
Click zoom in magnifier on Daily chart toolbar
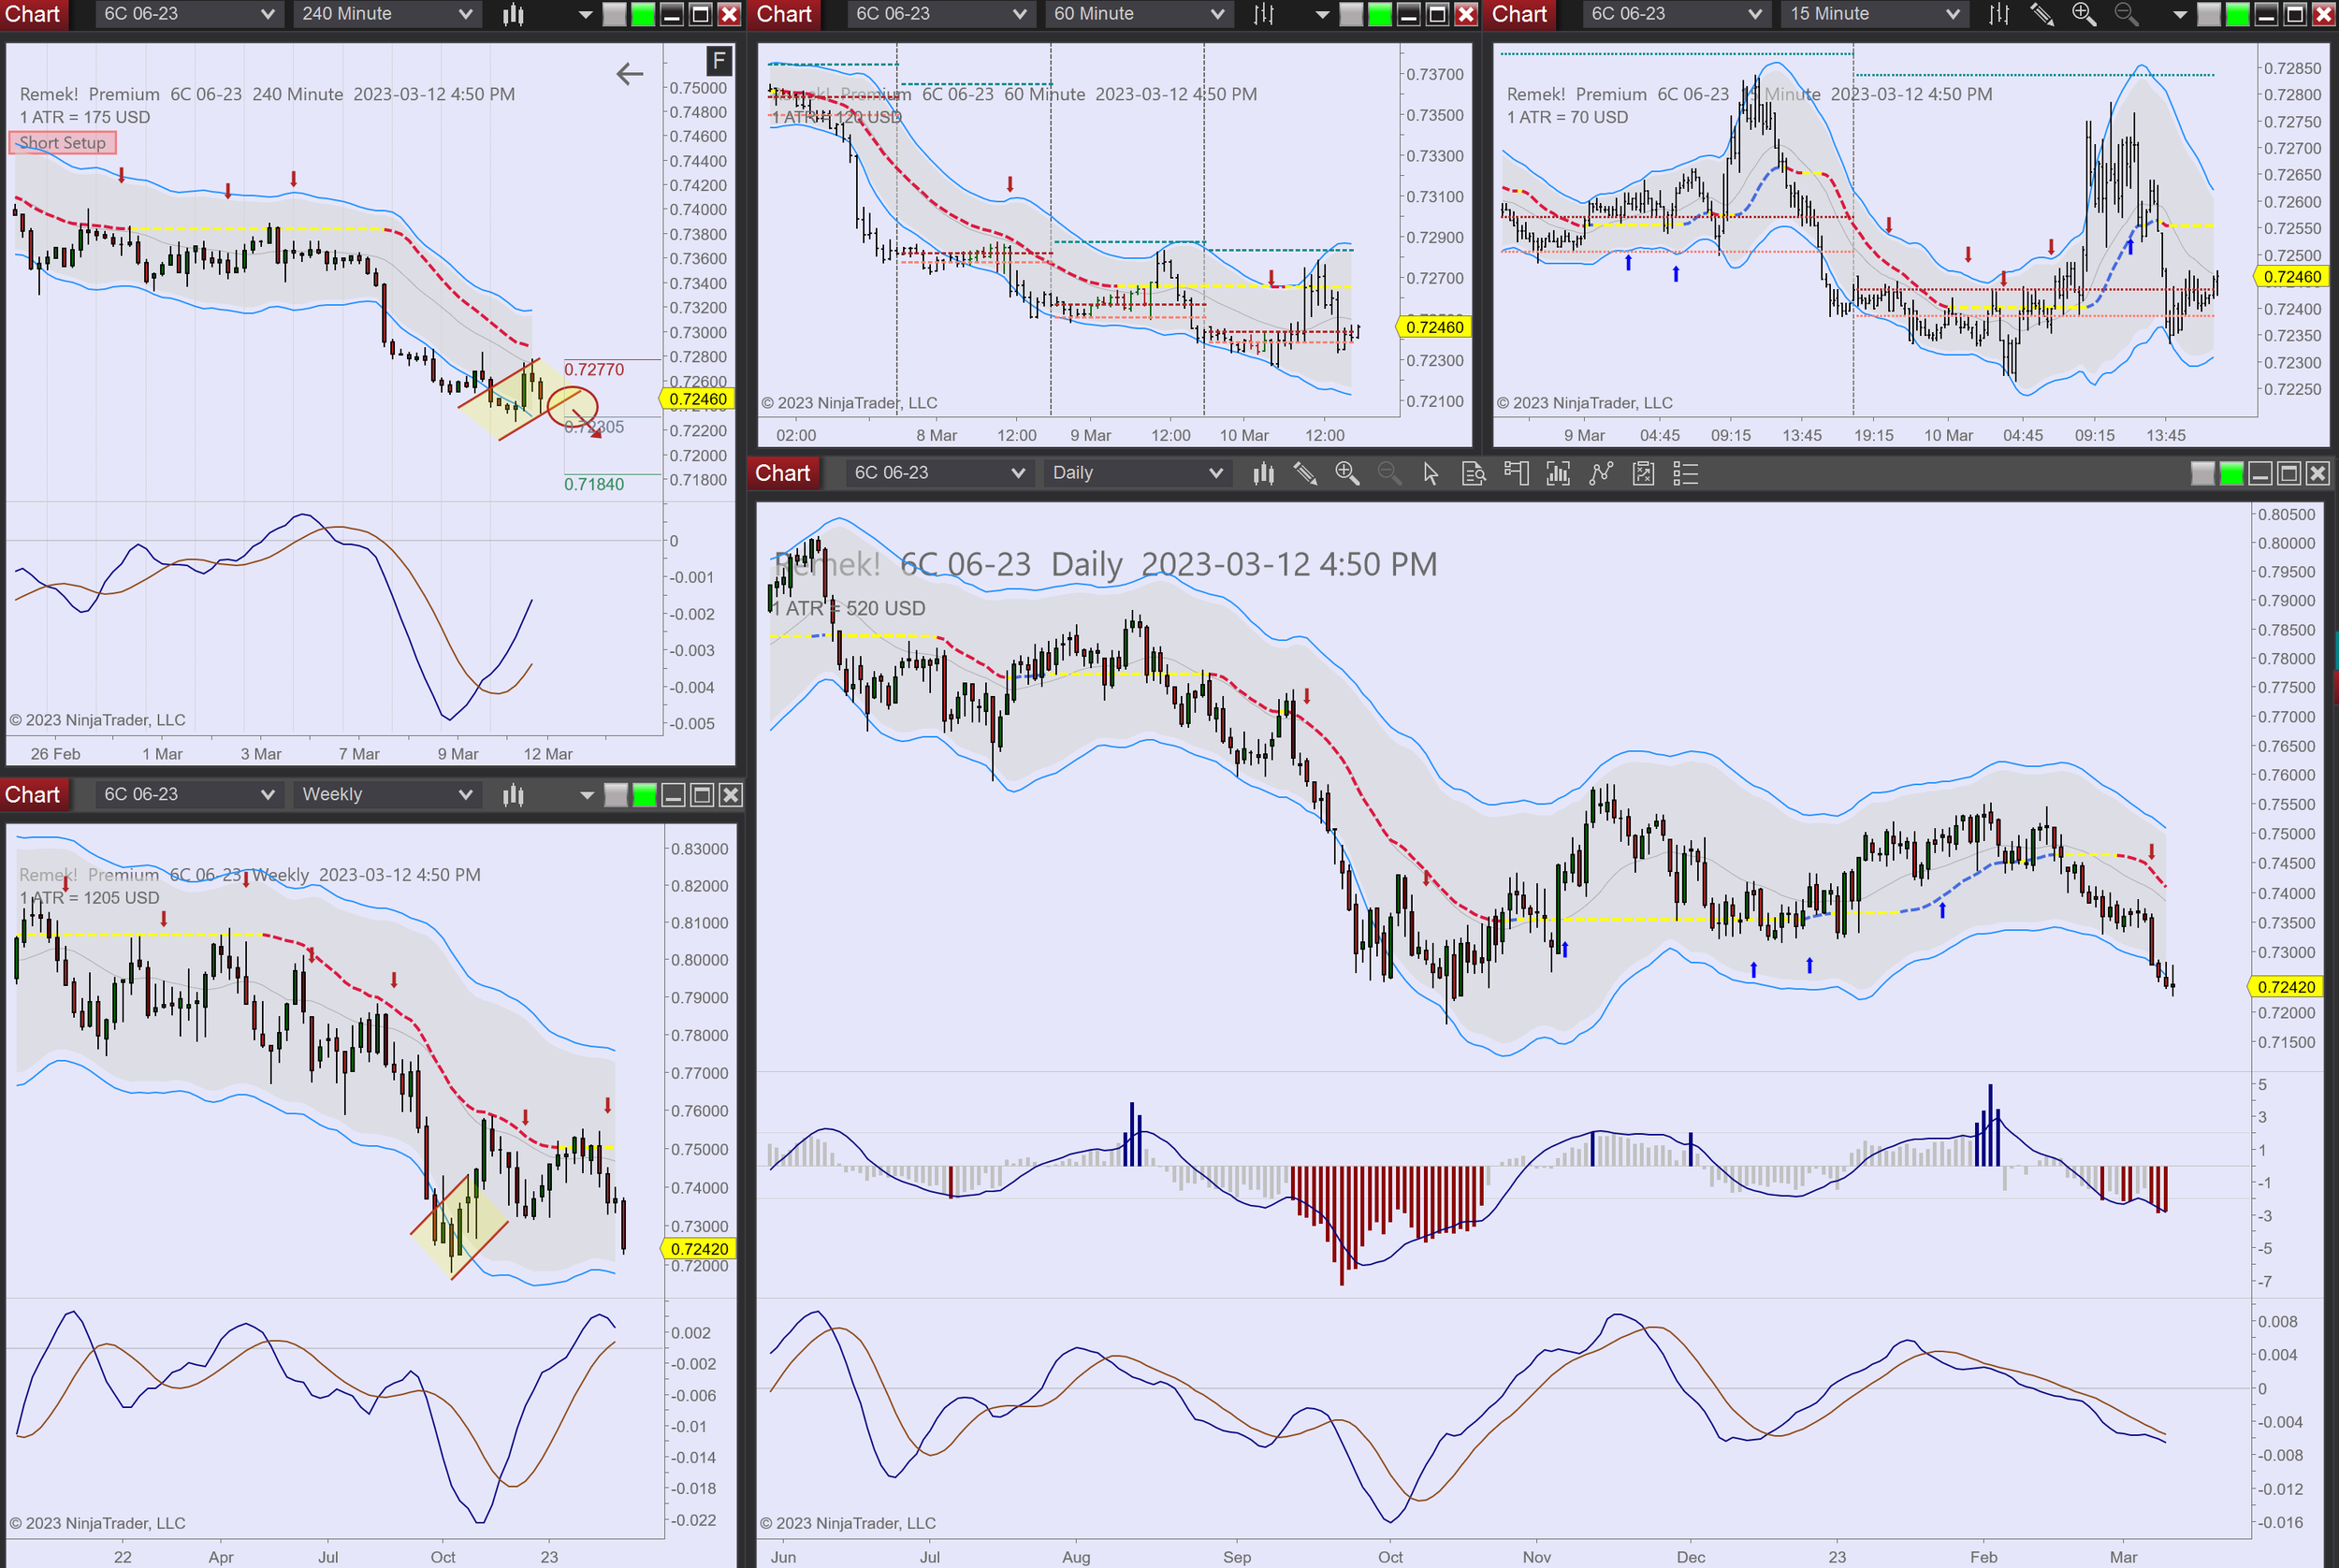(1346, 473)
